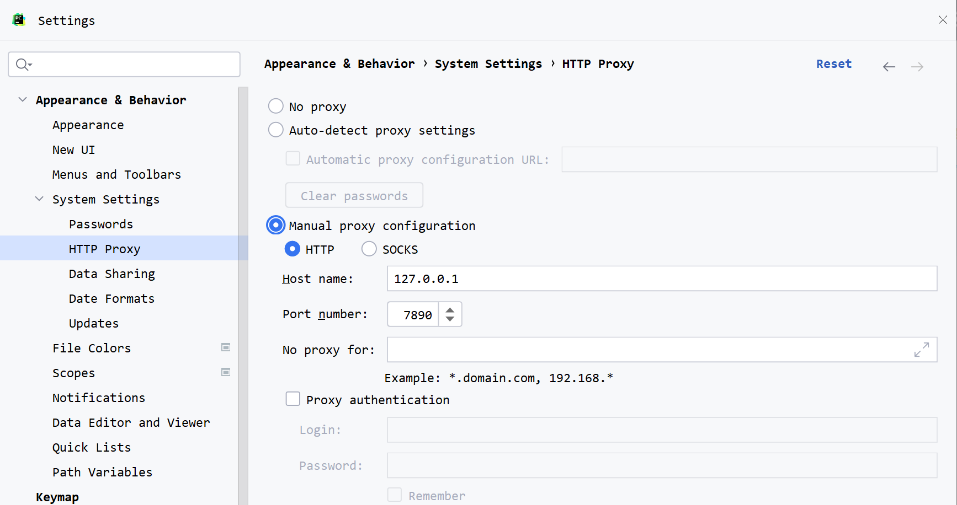Open the Notifications settings page
957x505 pixels.
[x=98, y=398]
